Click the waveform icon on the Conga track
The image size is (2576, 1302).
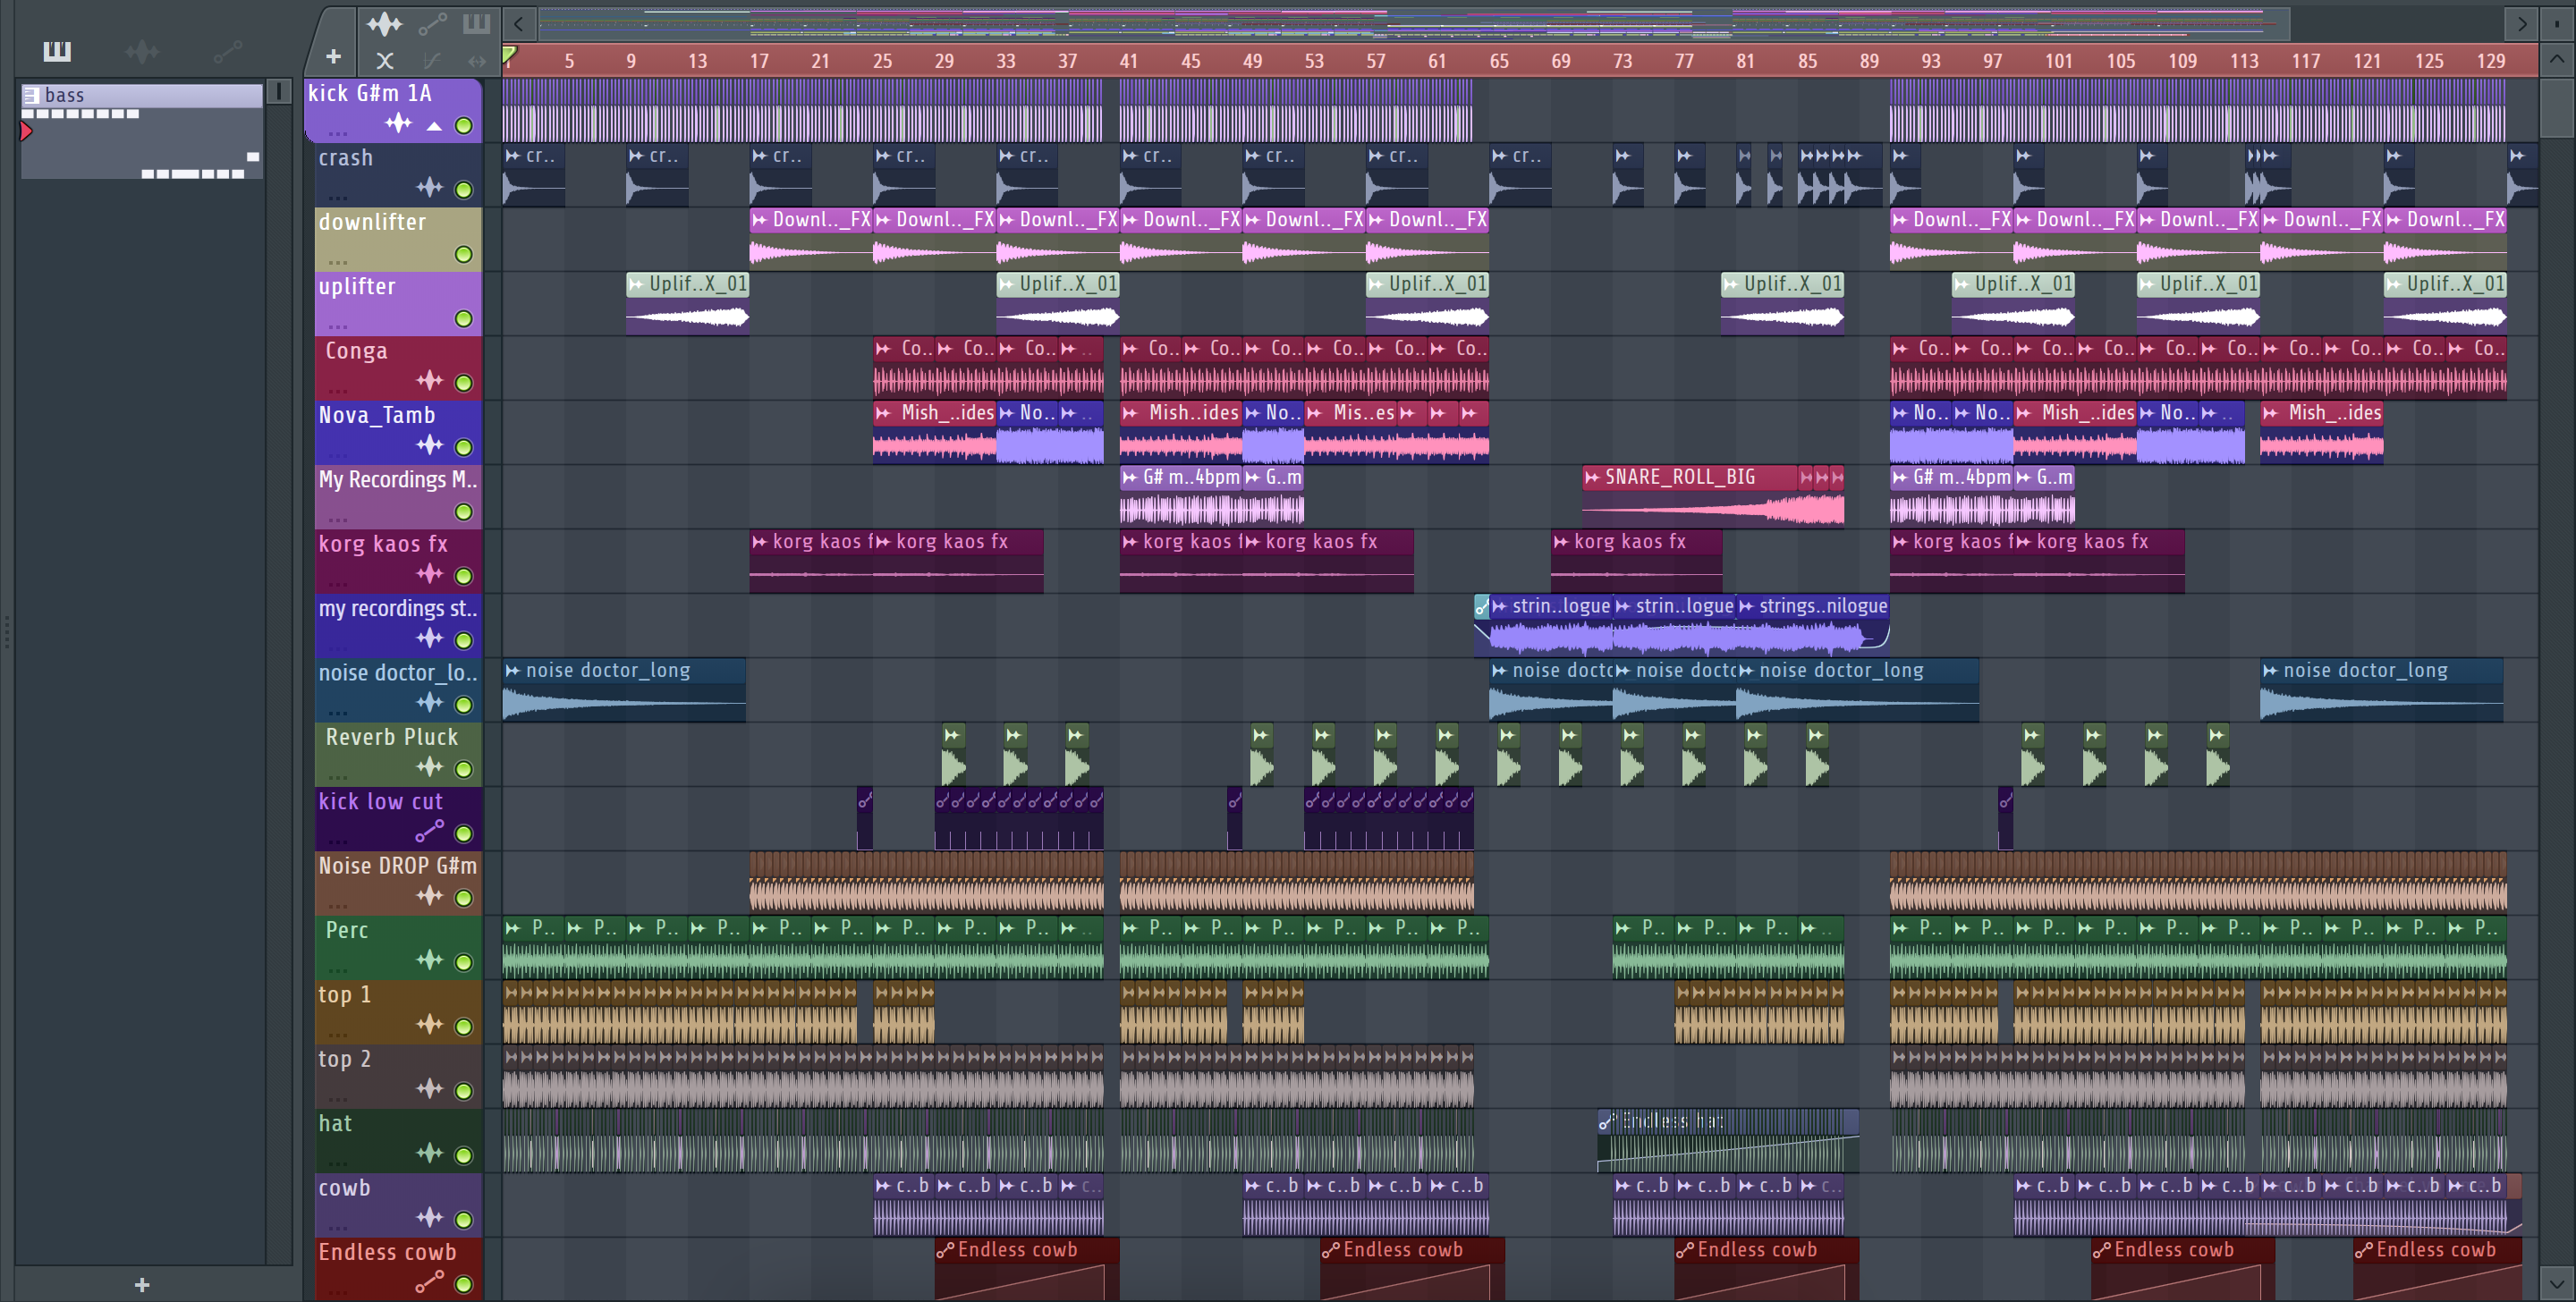[x=430, y=381]
